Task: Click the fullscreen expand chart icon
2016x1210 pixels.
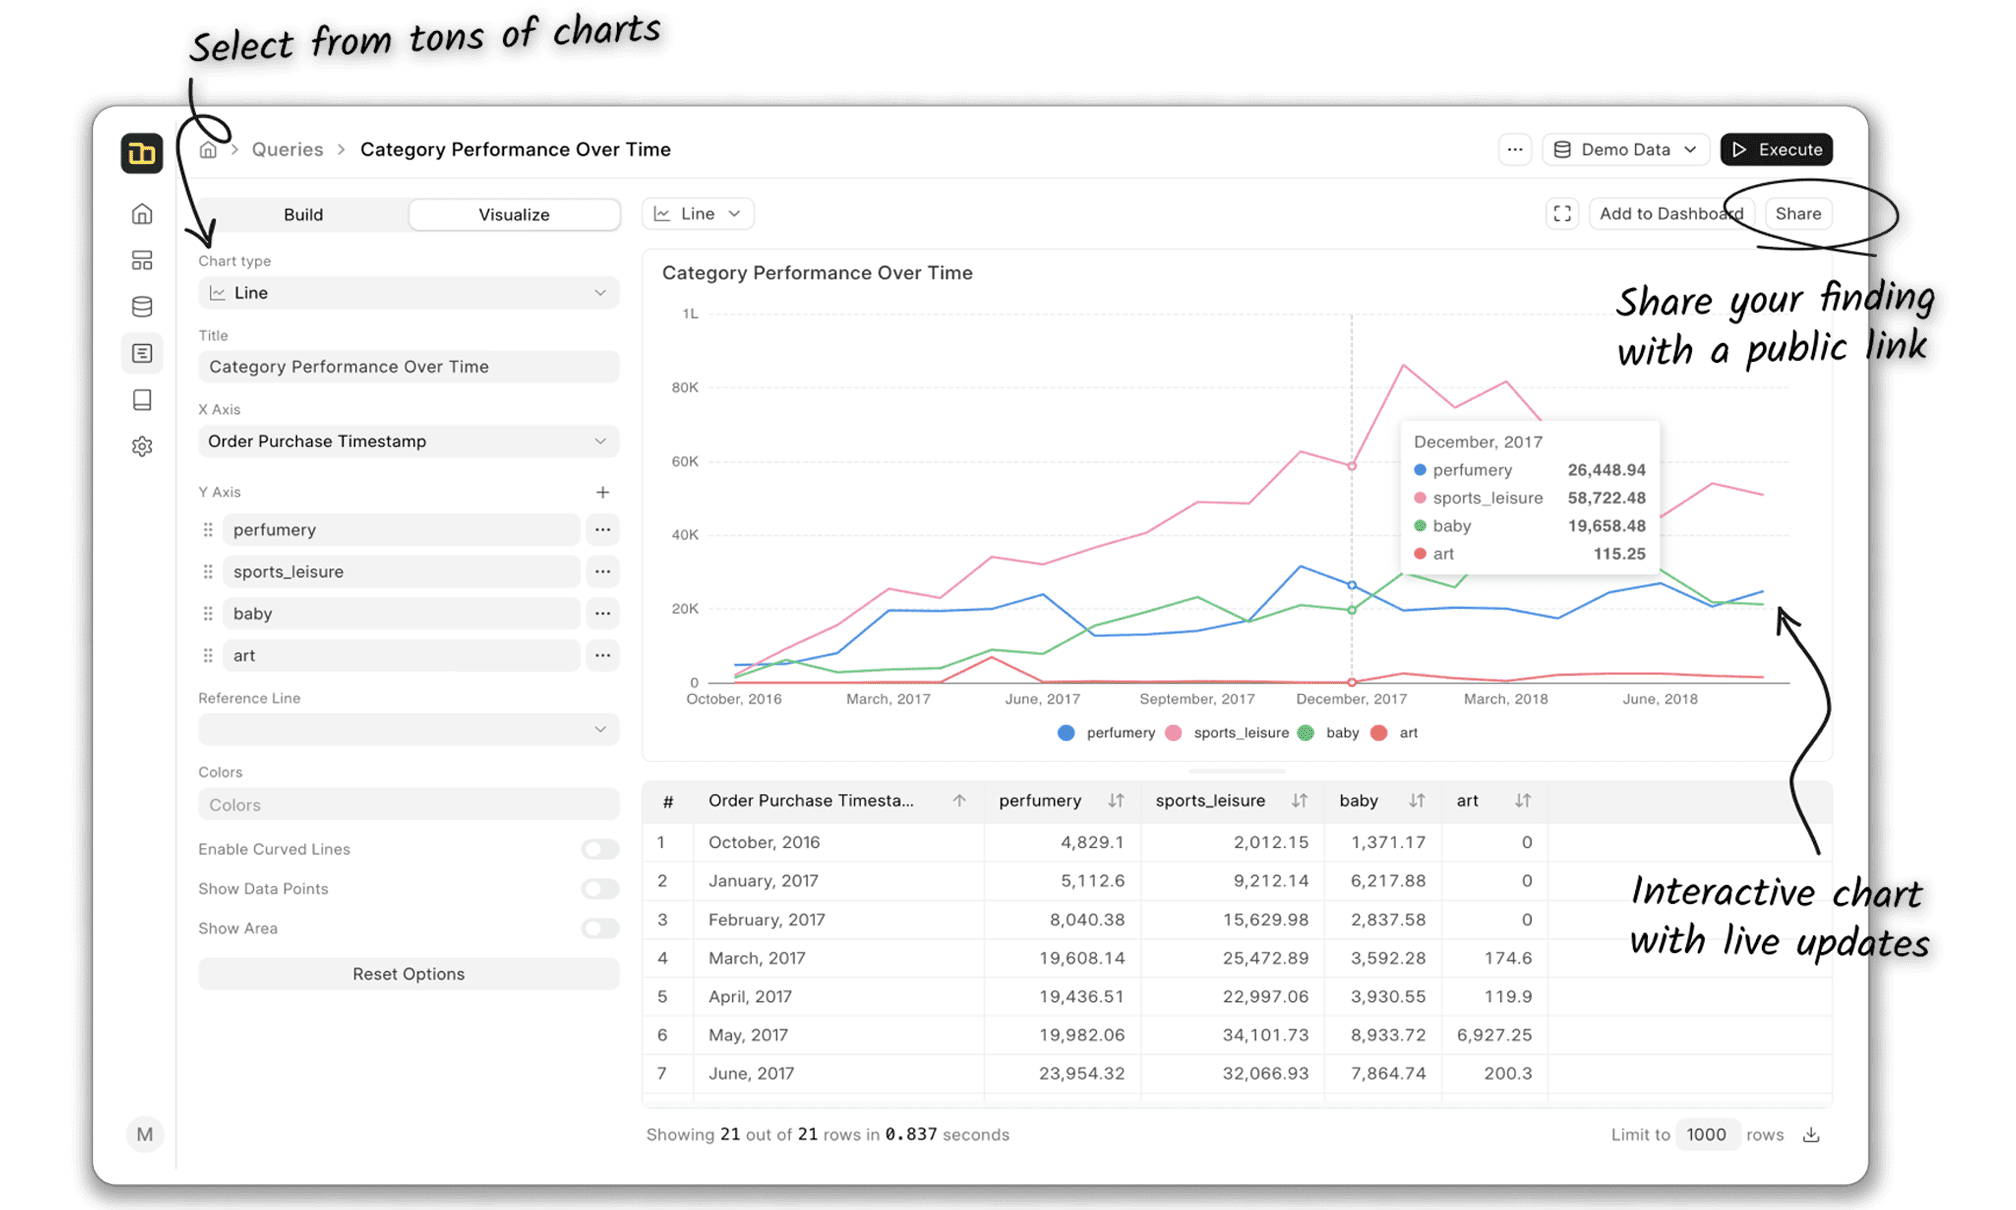Action: click(x=1562, y=214)
